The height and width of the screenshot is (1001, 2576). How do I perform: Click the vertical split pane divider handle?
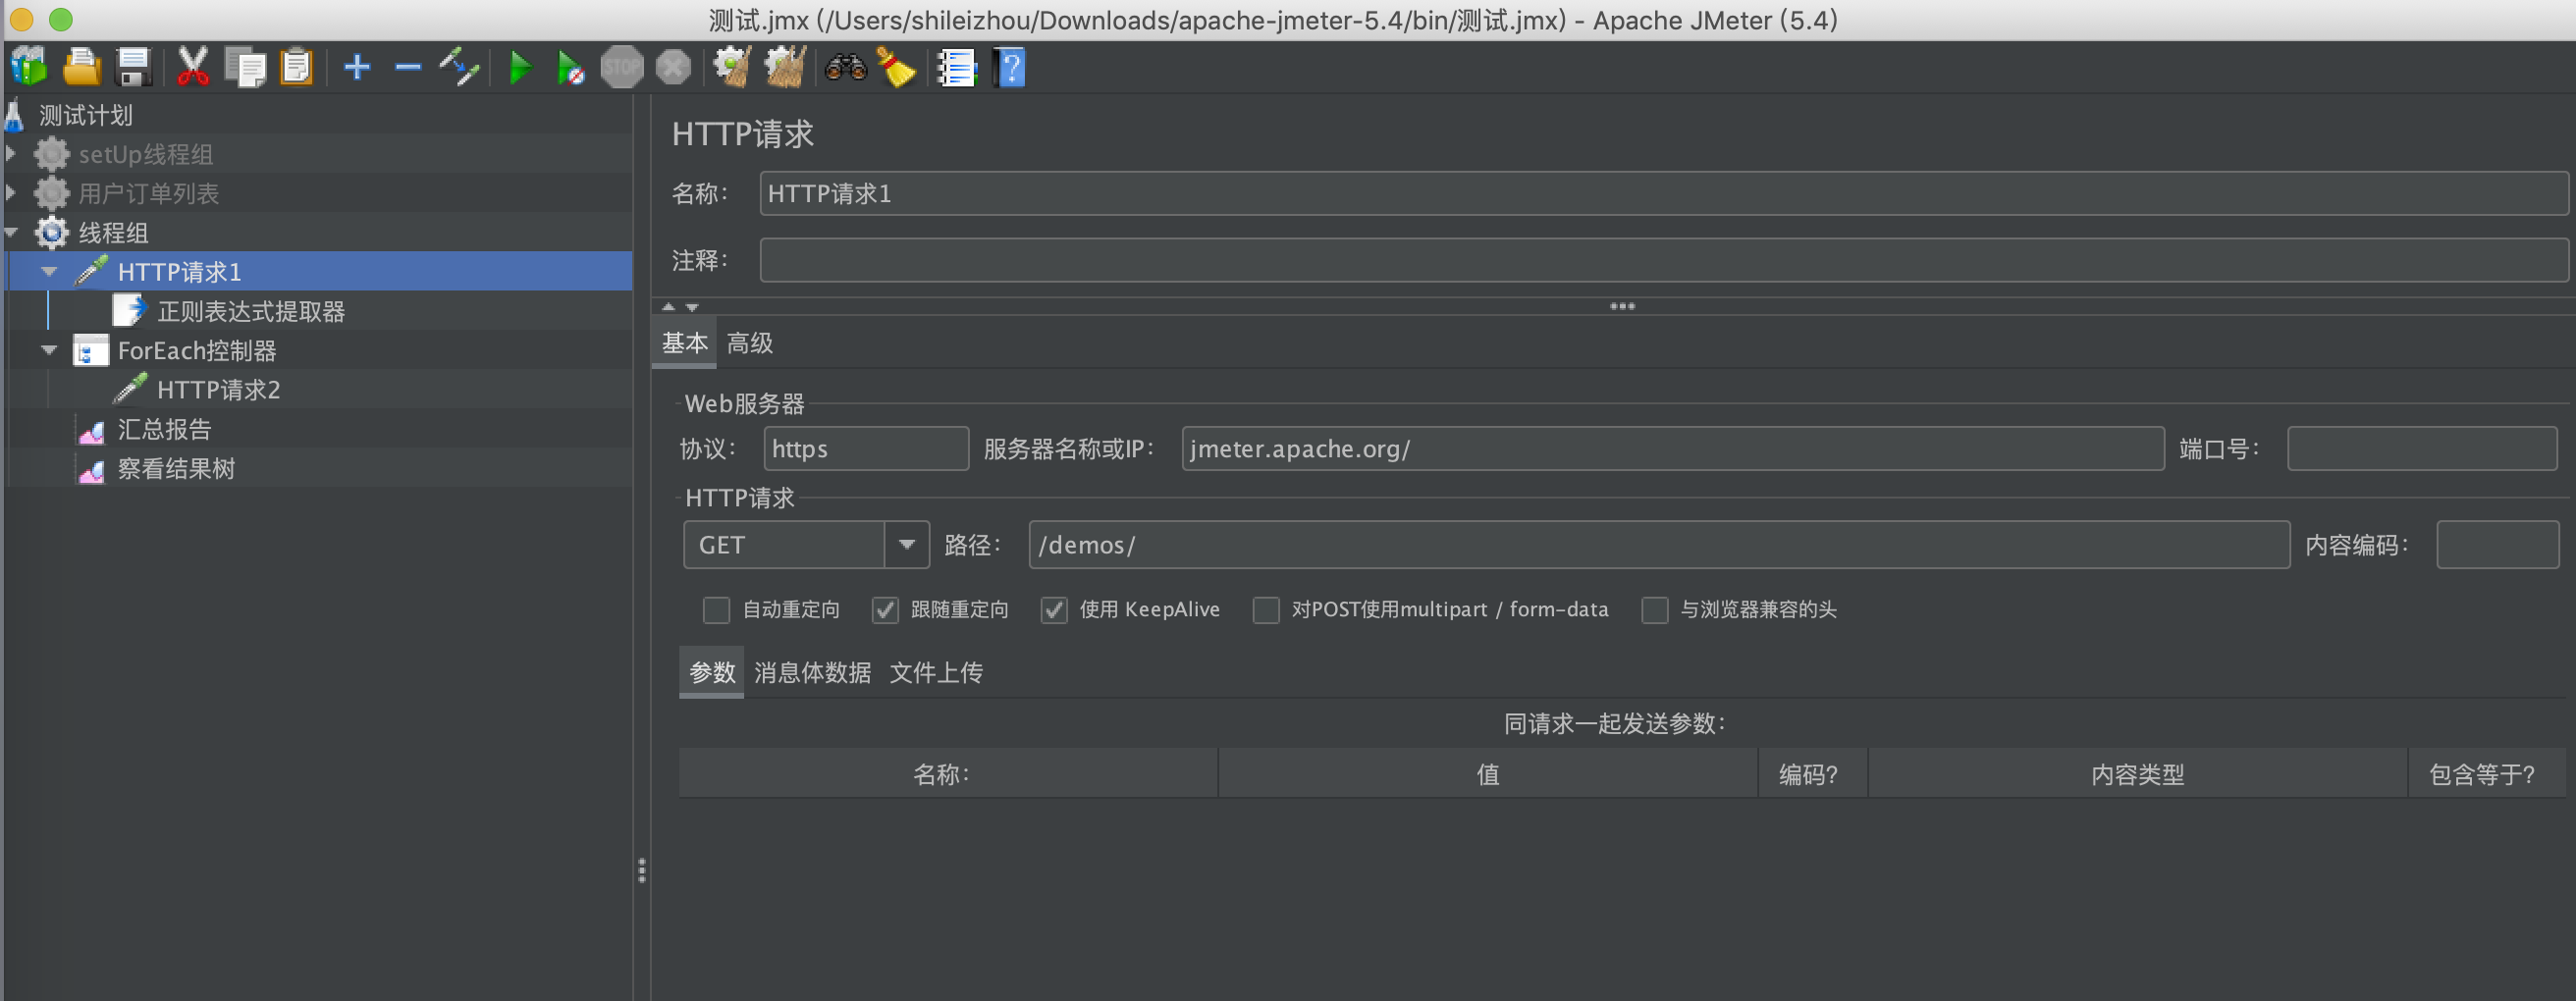[641, 870]
